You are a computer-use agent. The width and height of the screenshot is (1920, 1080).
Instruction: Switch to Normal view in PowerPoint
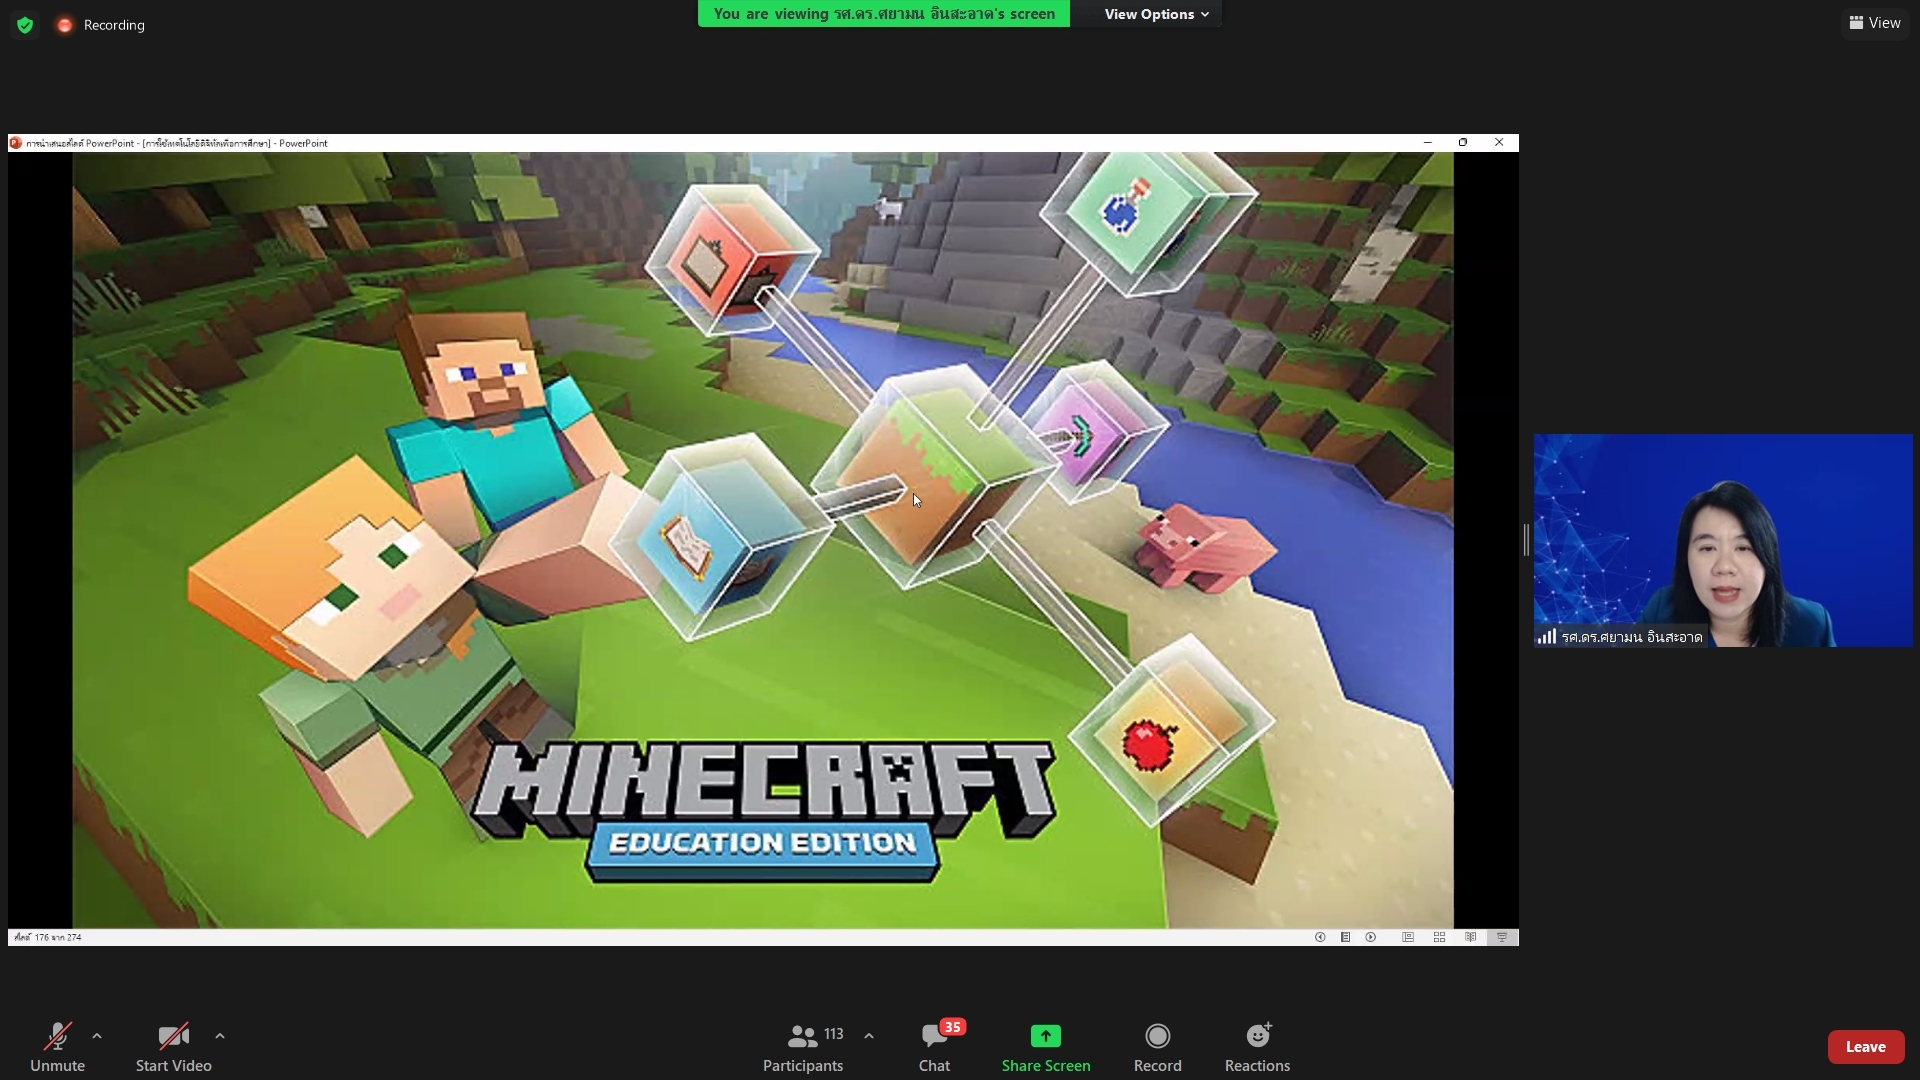(x=1408, y=937)
